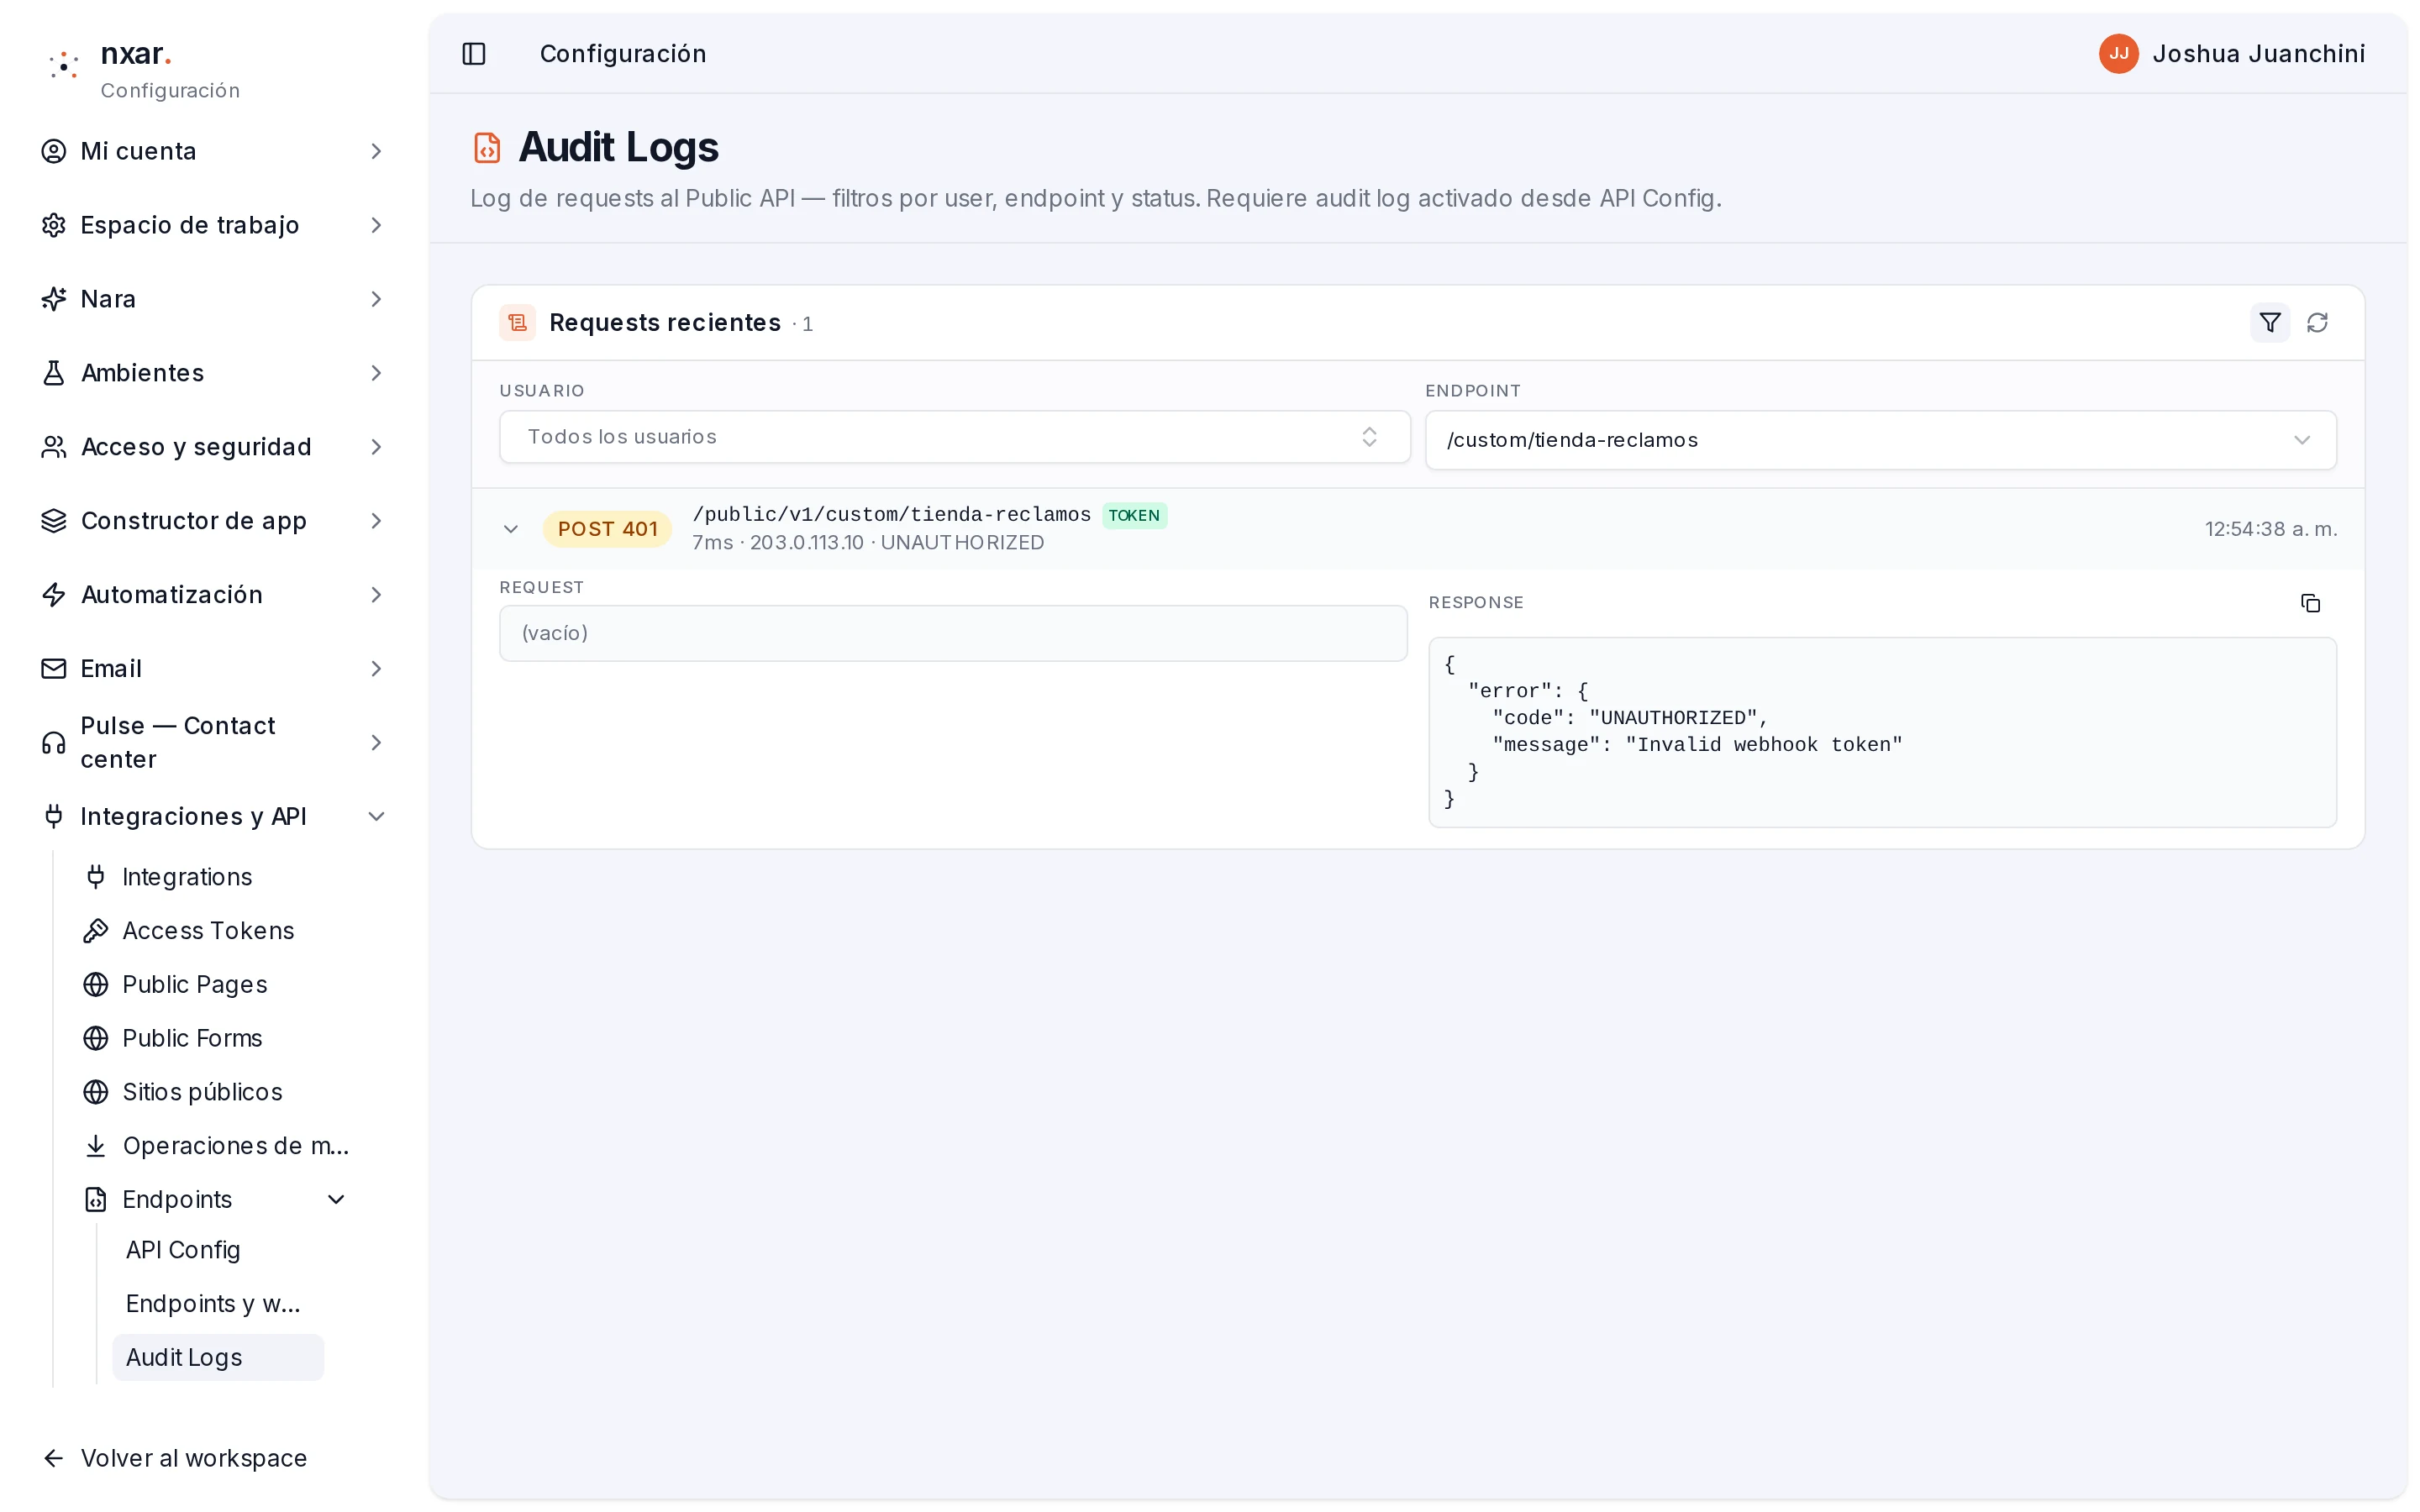Viewport: 2420px width, 1512px height.
Task: Open the /custom/tienda-reclamos endpoint dropdown
Action: click(x=1880, y=440)
